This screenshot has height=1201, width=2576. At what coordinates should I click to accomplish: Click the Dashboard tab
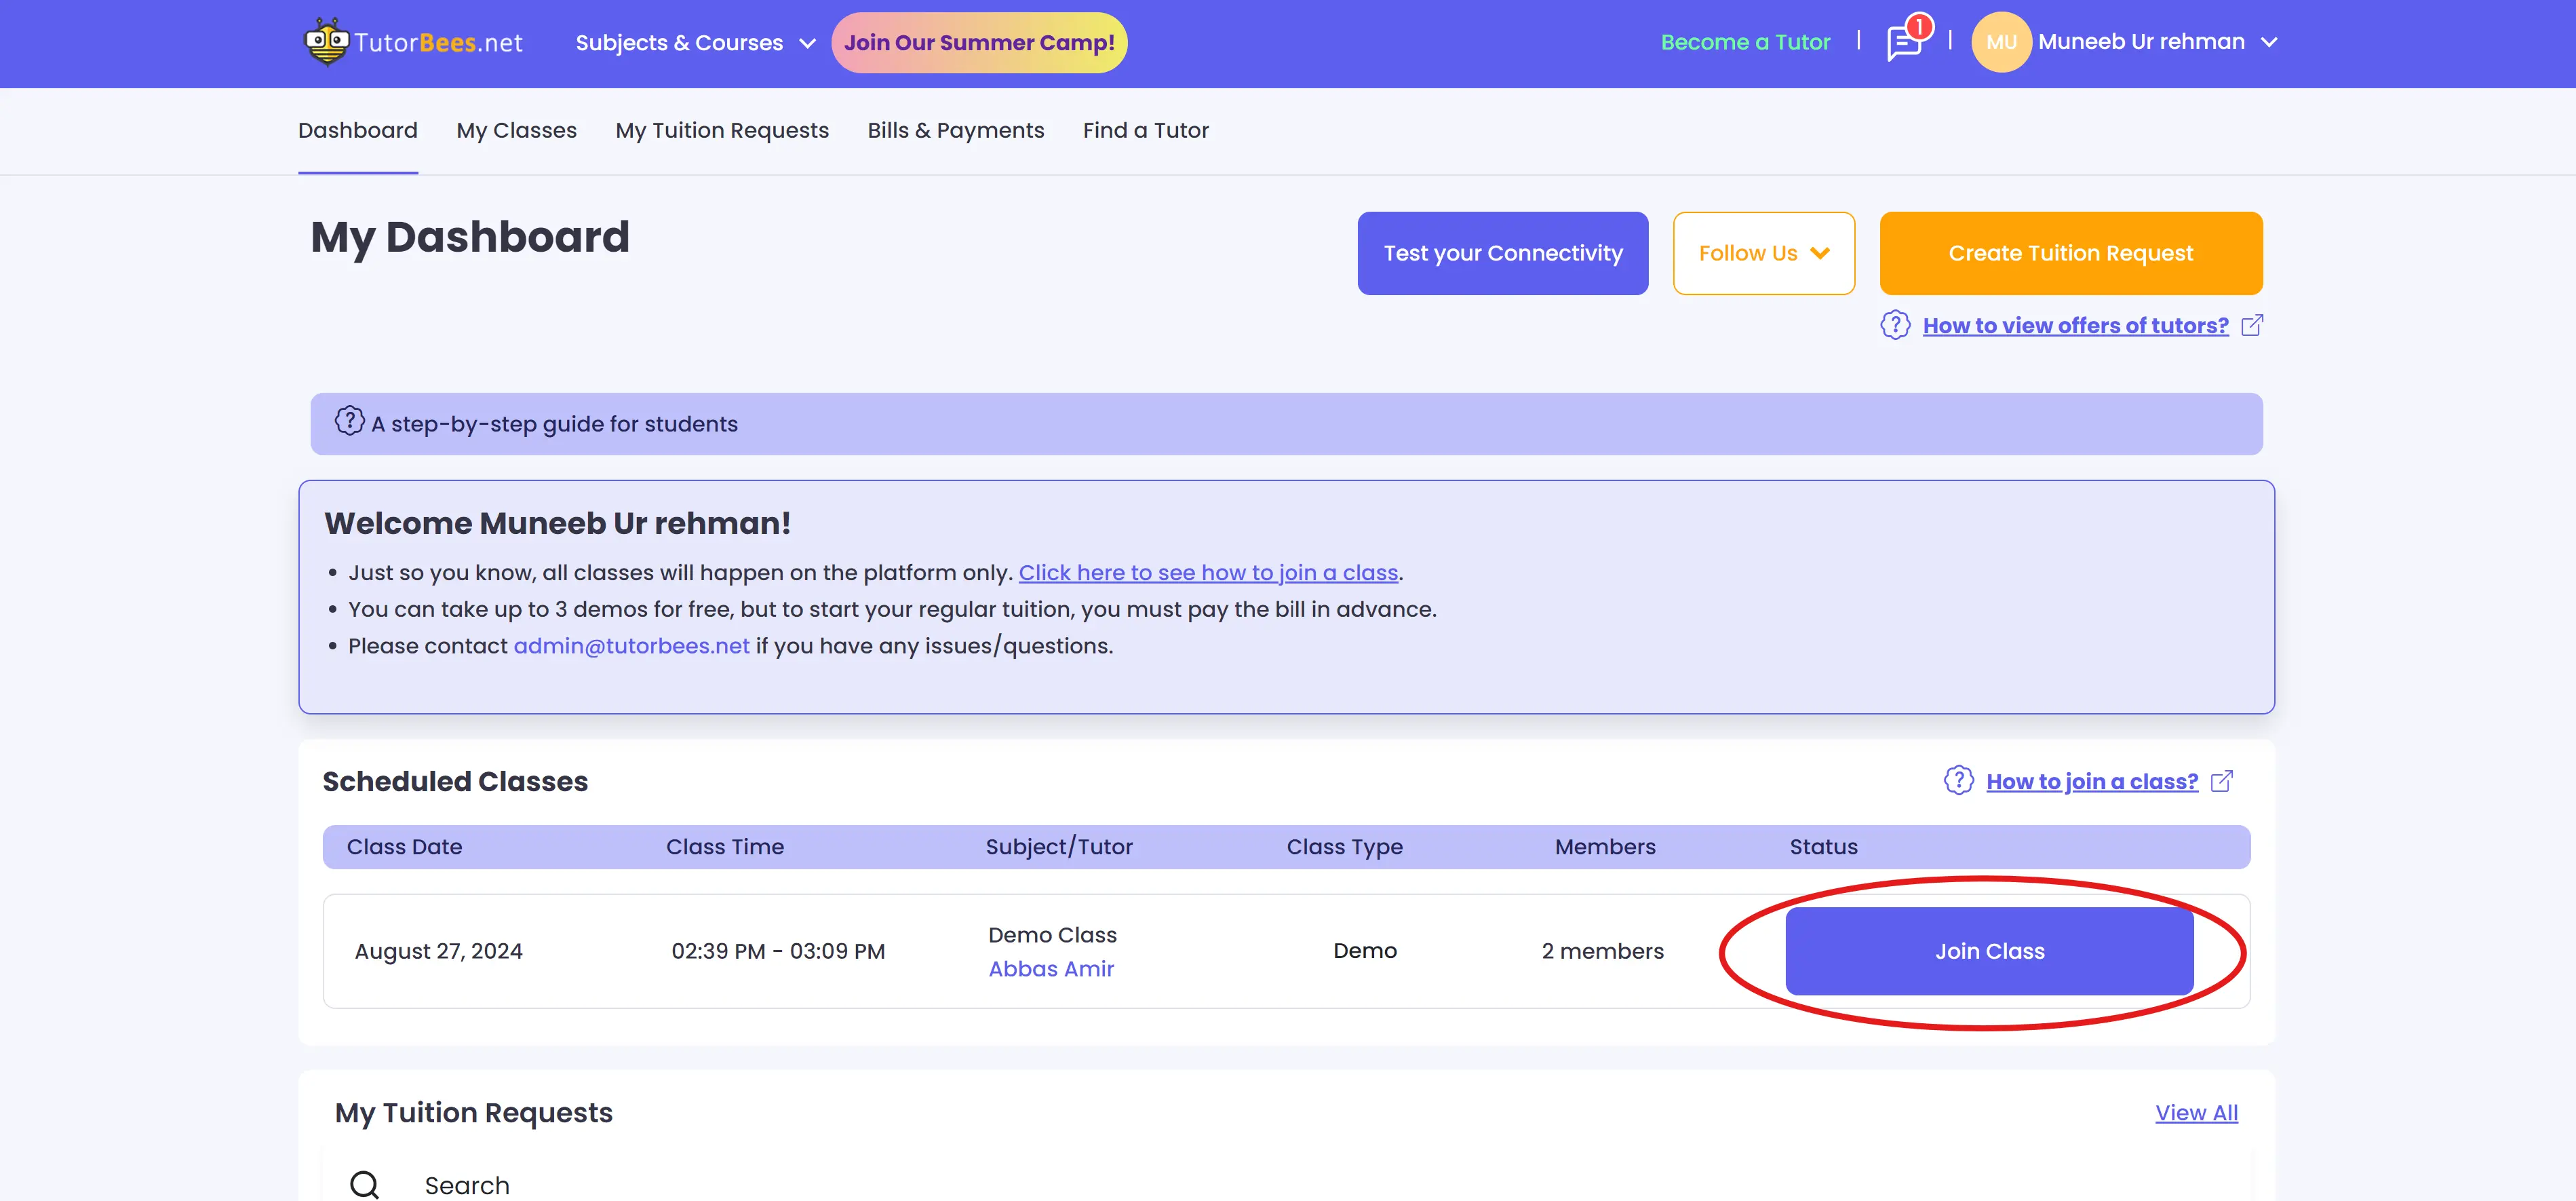[x=357, y=130]
